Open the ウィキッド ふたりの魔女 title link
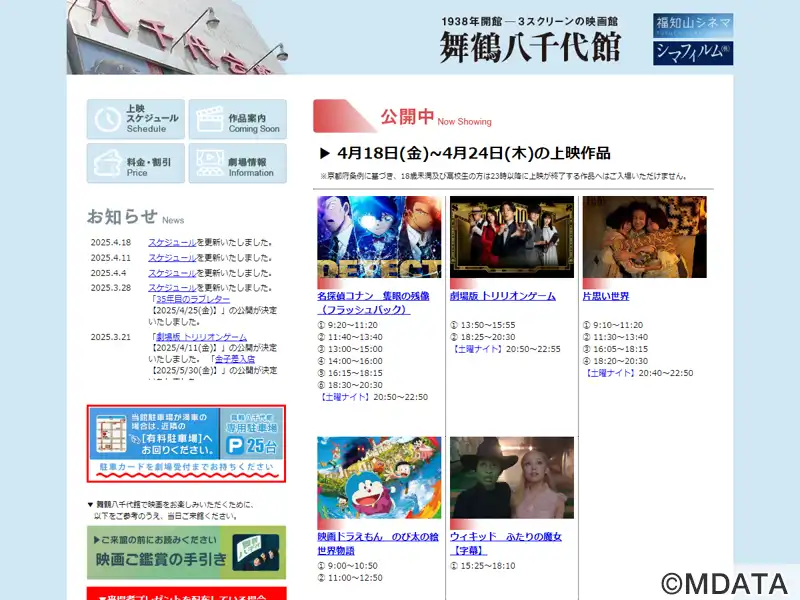The image size is (800, 600). coord(506,543)
